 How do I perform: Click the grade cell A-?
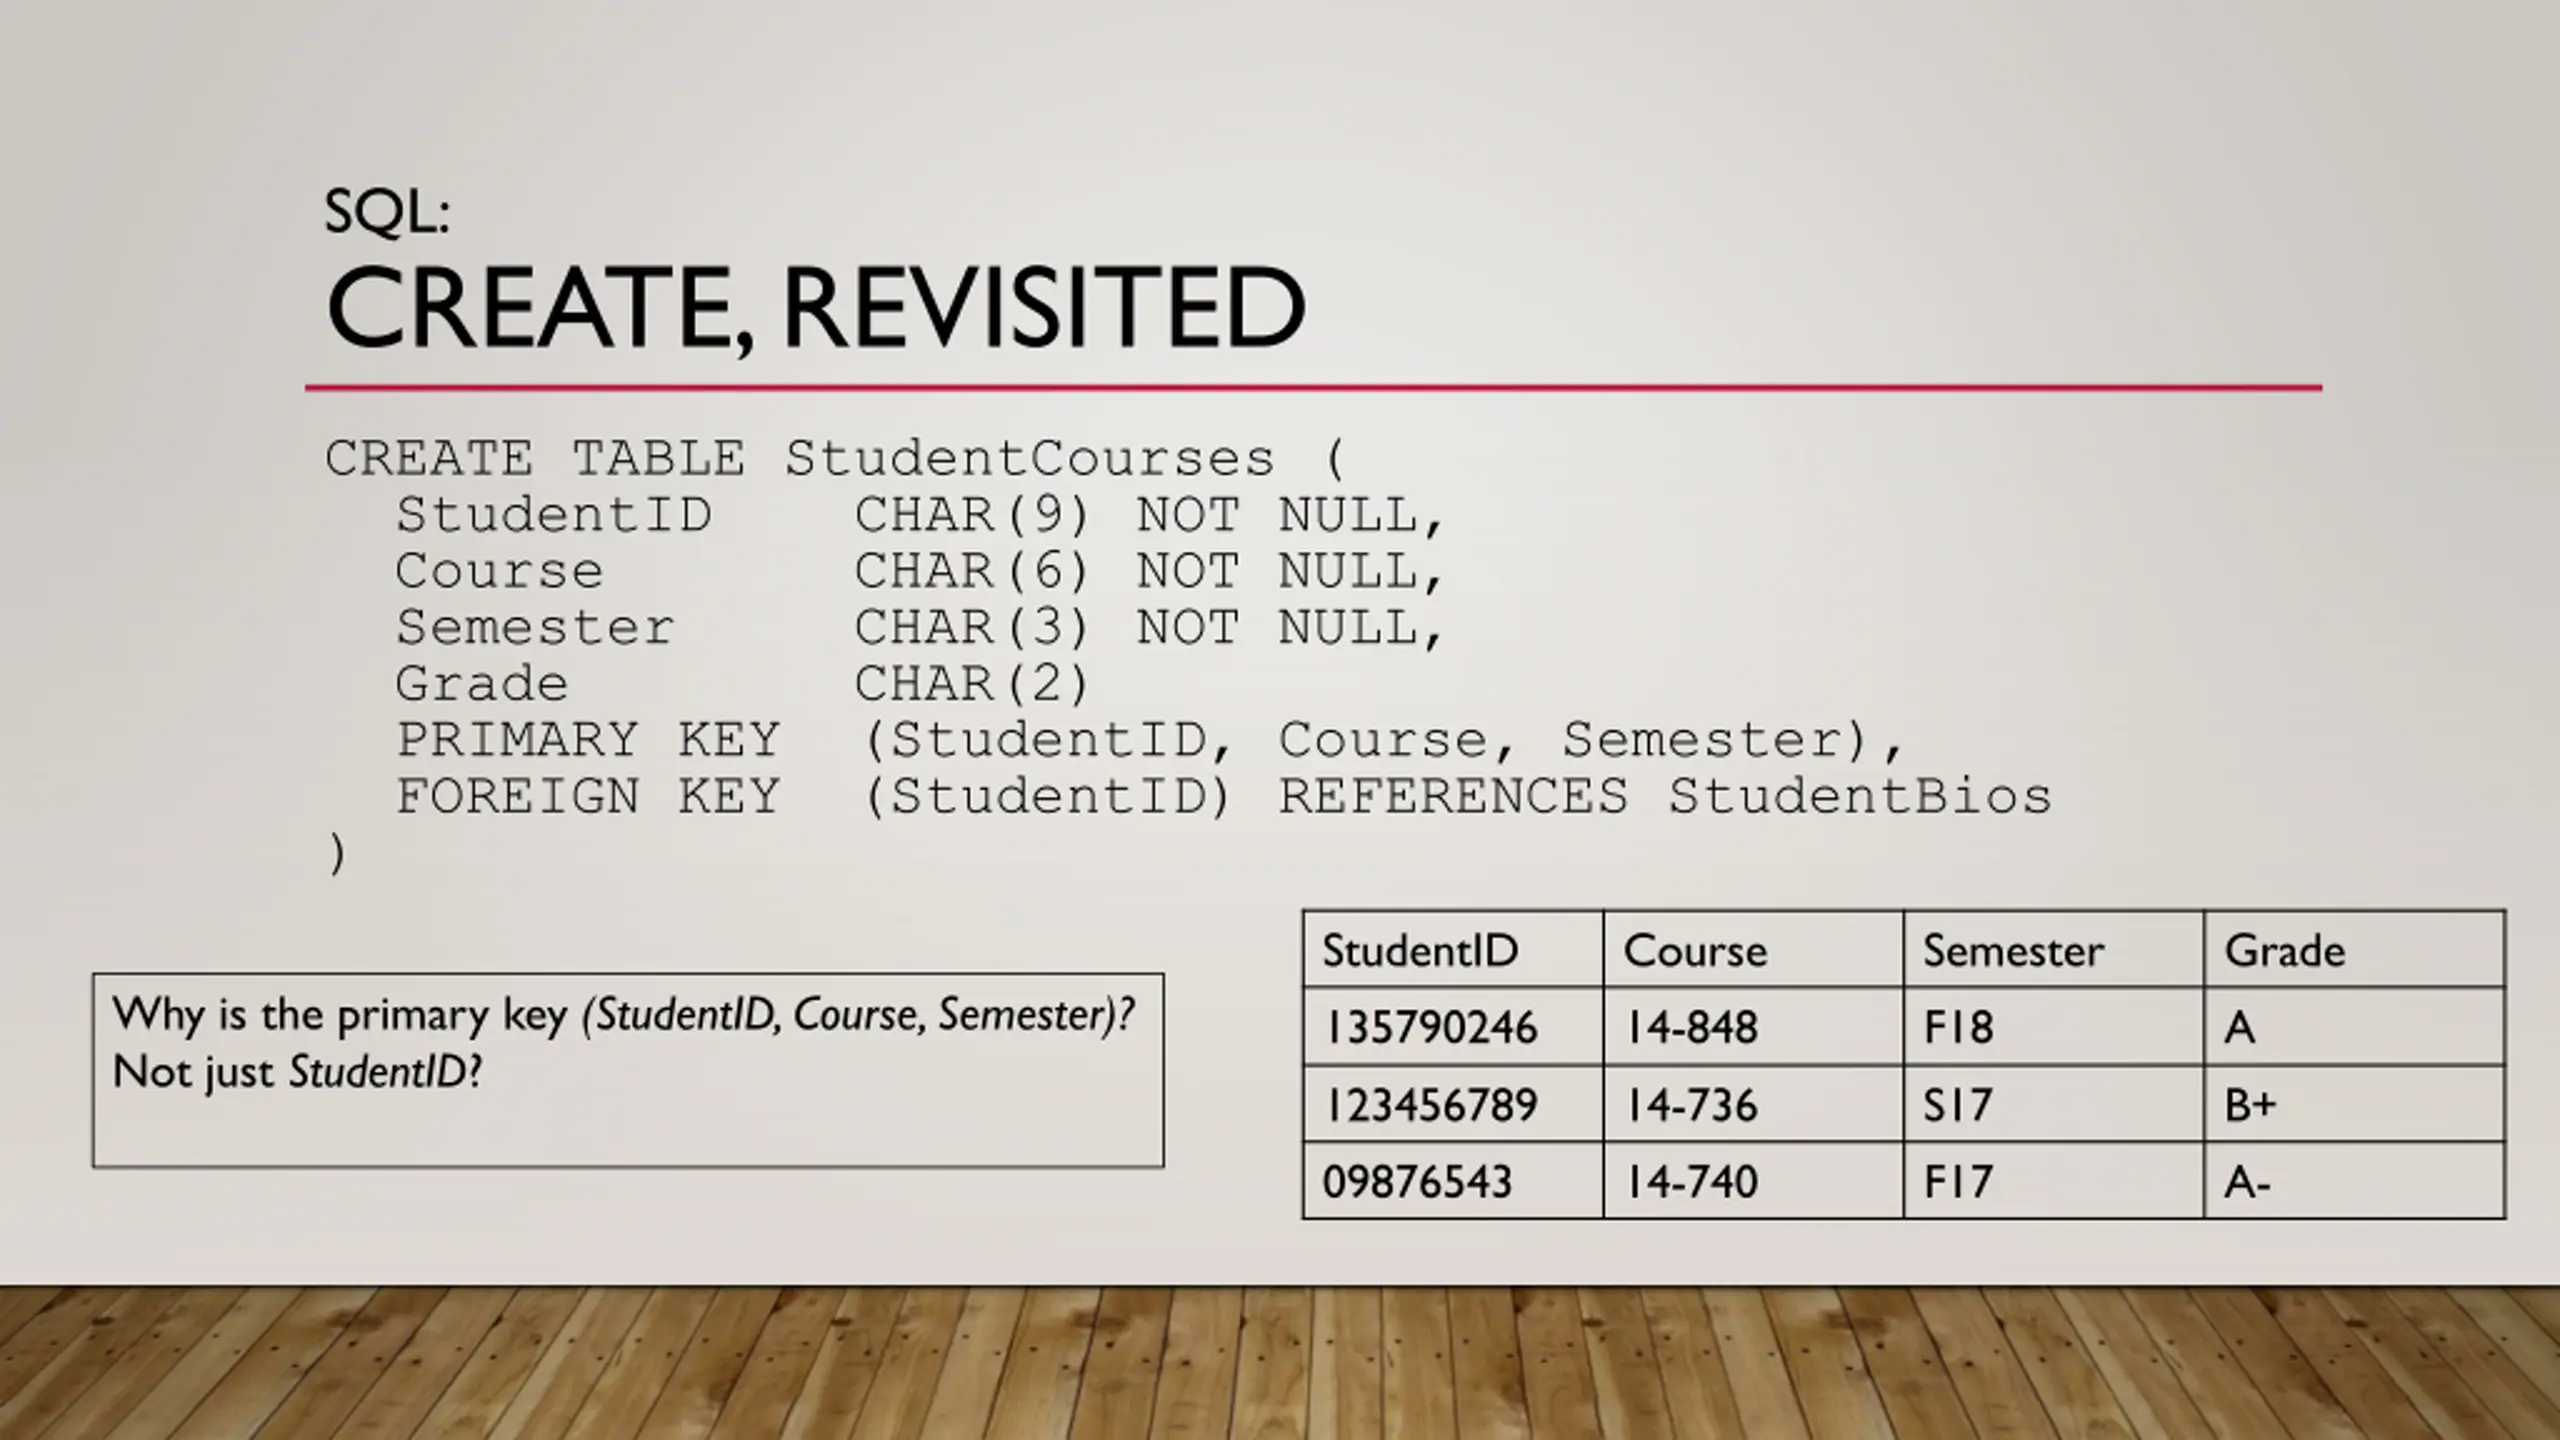coord(2248,1183)
